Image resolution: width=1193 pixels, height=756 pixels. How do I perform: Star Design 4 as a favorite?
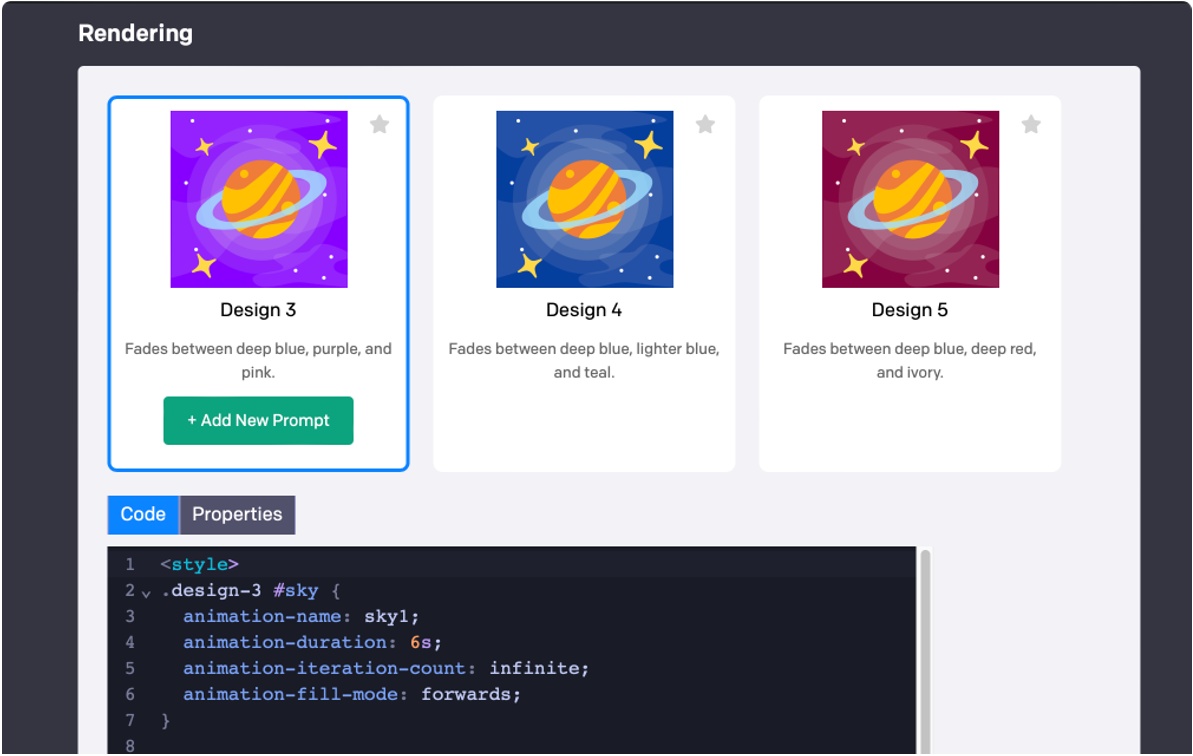(x=706, y=123)
